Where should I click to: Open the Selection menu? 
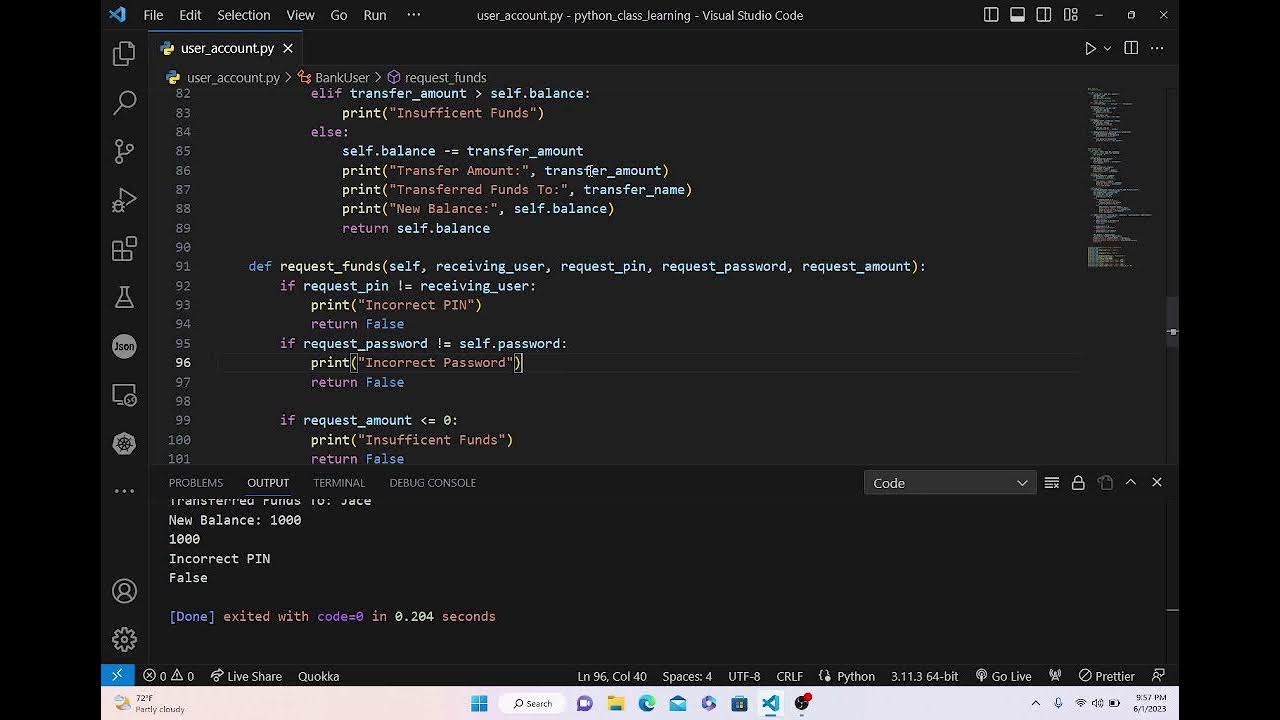pos(244,15)
